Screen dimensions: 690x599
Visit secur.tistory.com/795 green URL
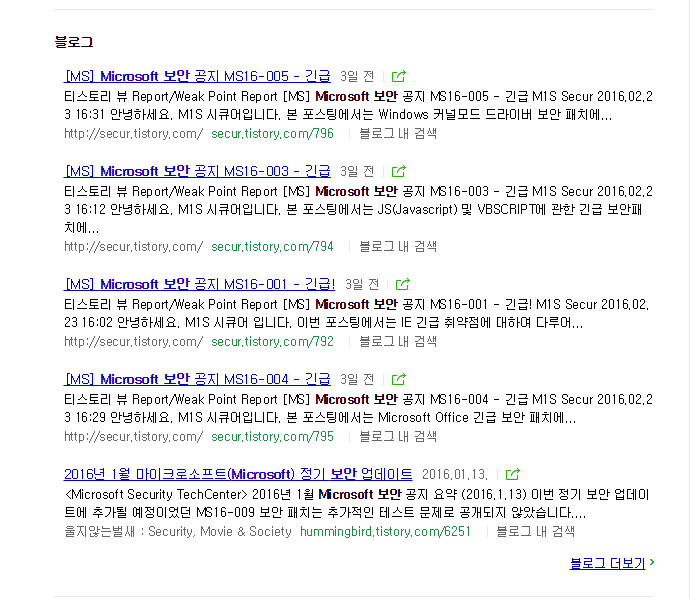point(272,437)
